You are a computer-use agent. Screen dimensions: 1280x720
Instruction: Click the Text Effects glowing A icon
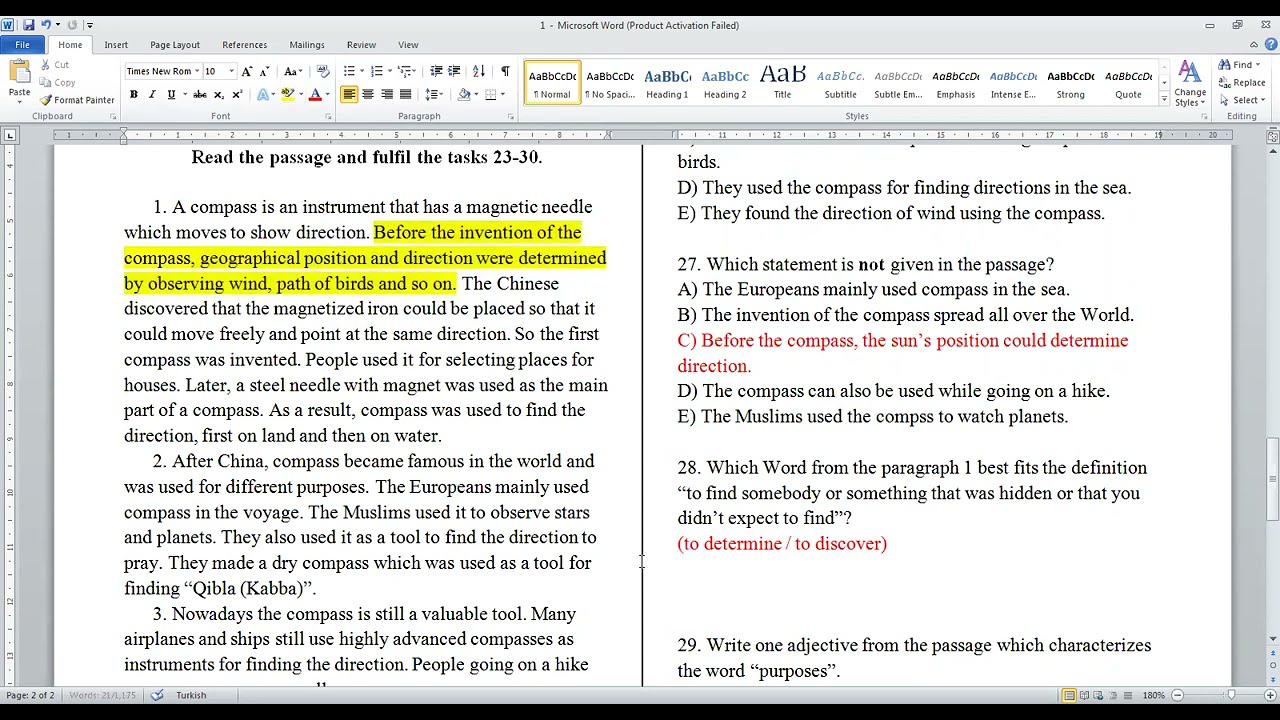263,95
